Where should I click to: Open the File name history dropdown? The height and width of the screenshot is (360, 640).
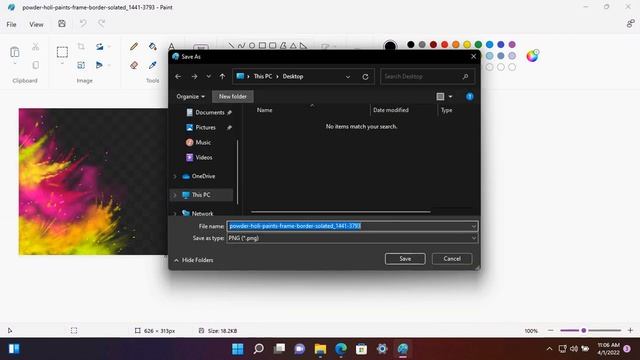pyautogui.click(x=473, y=226)
